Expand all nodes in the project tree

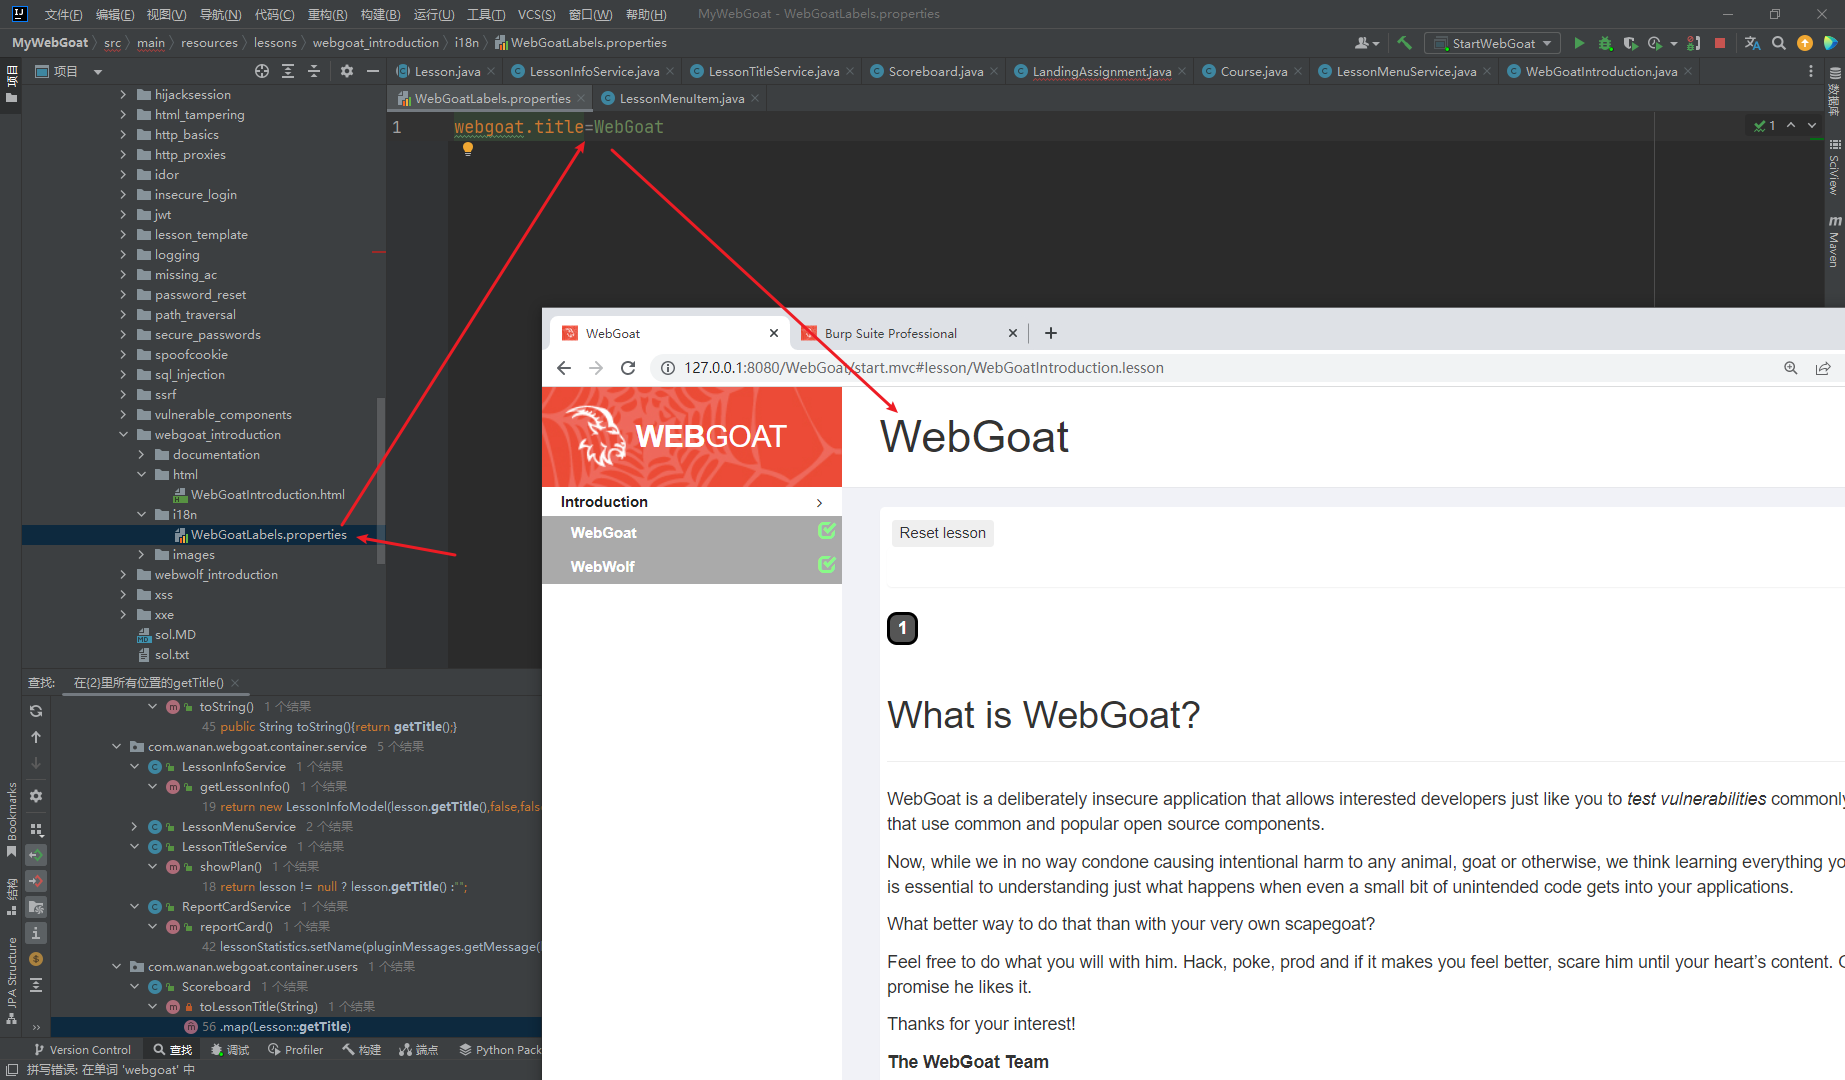point(288,71)
